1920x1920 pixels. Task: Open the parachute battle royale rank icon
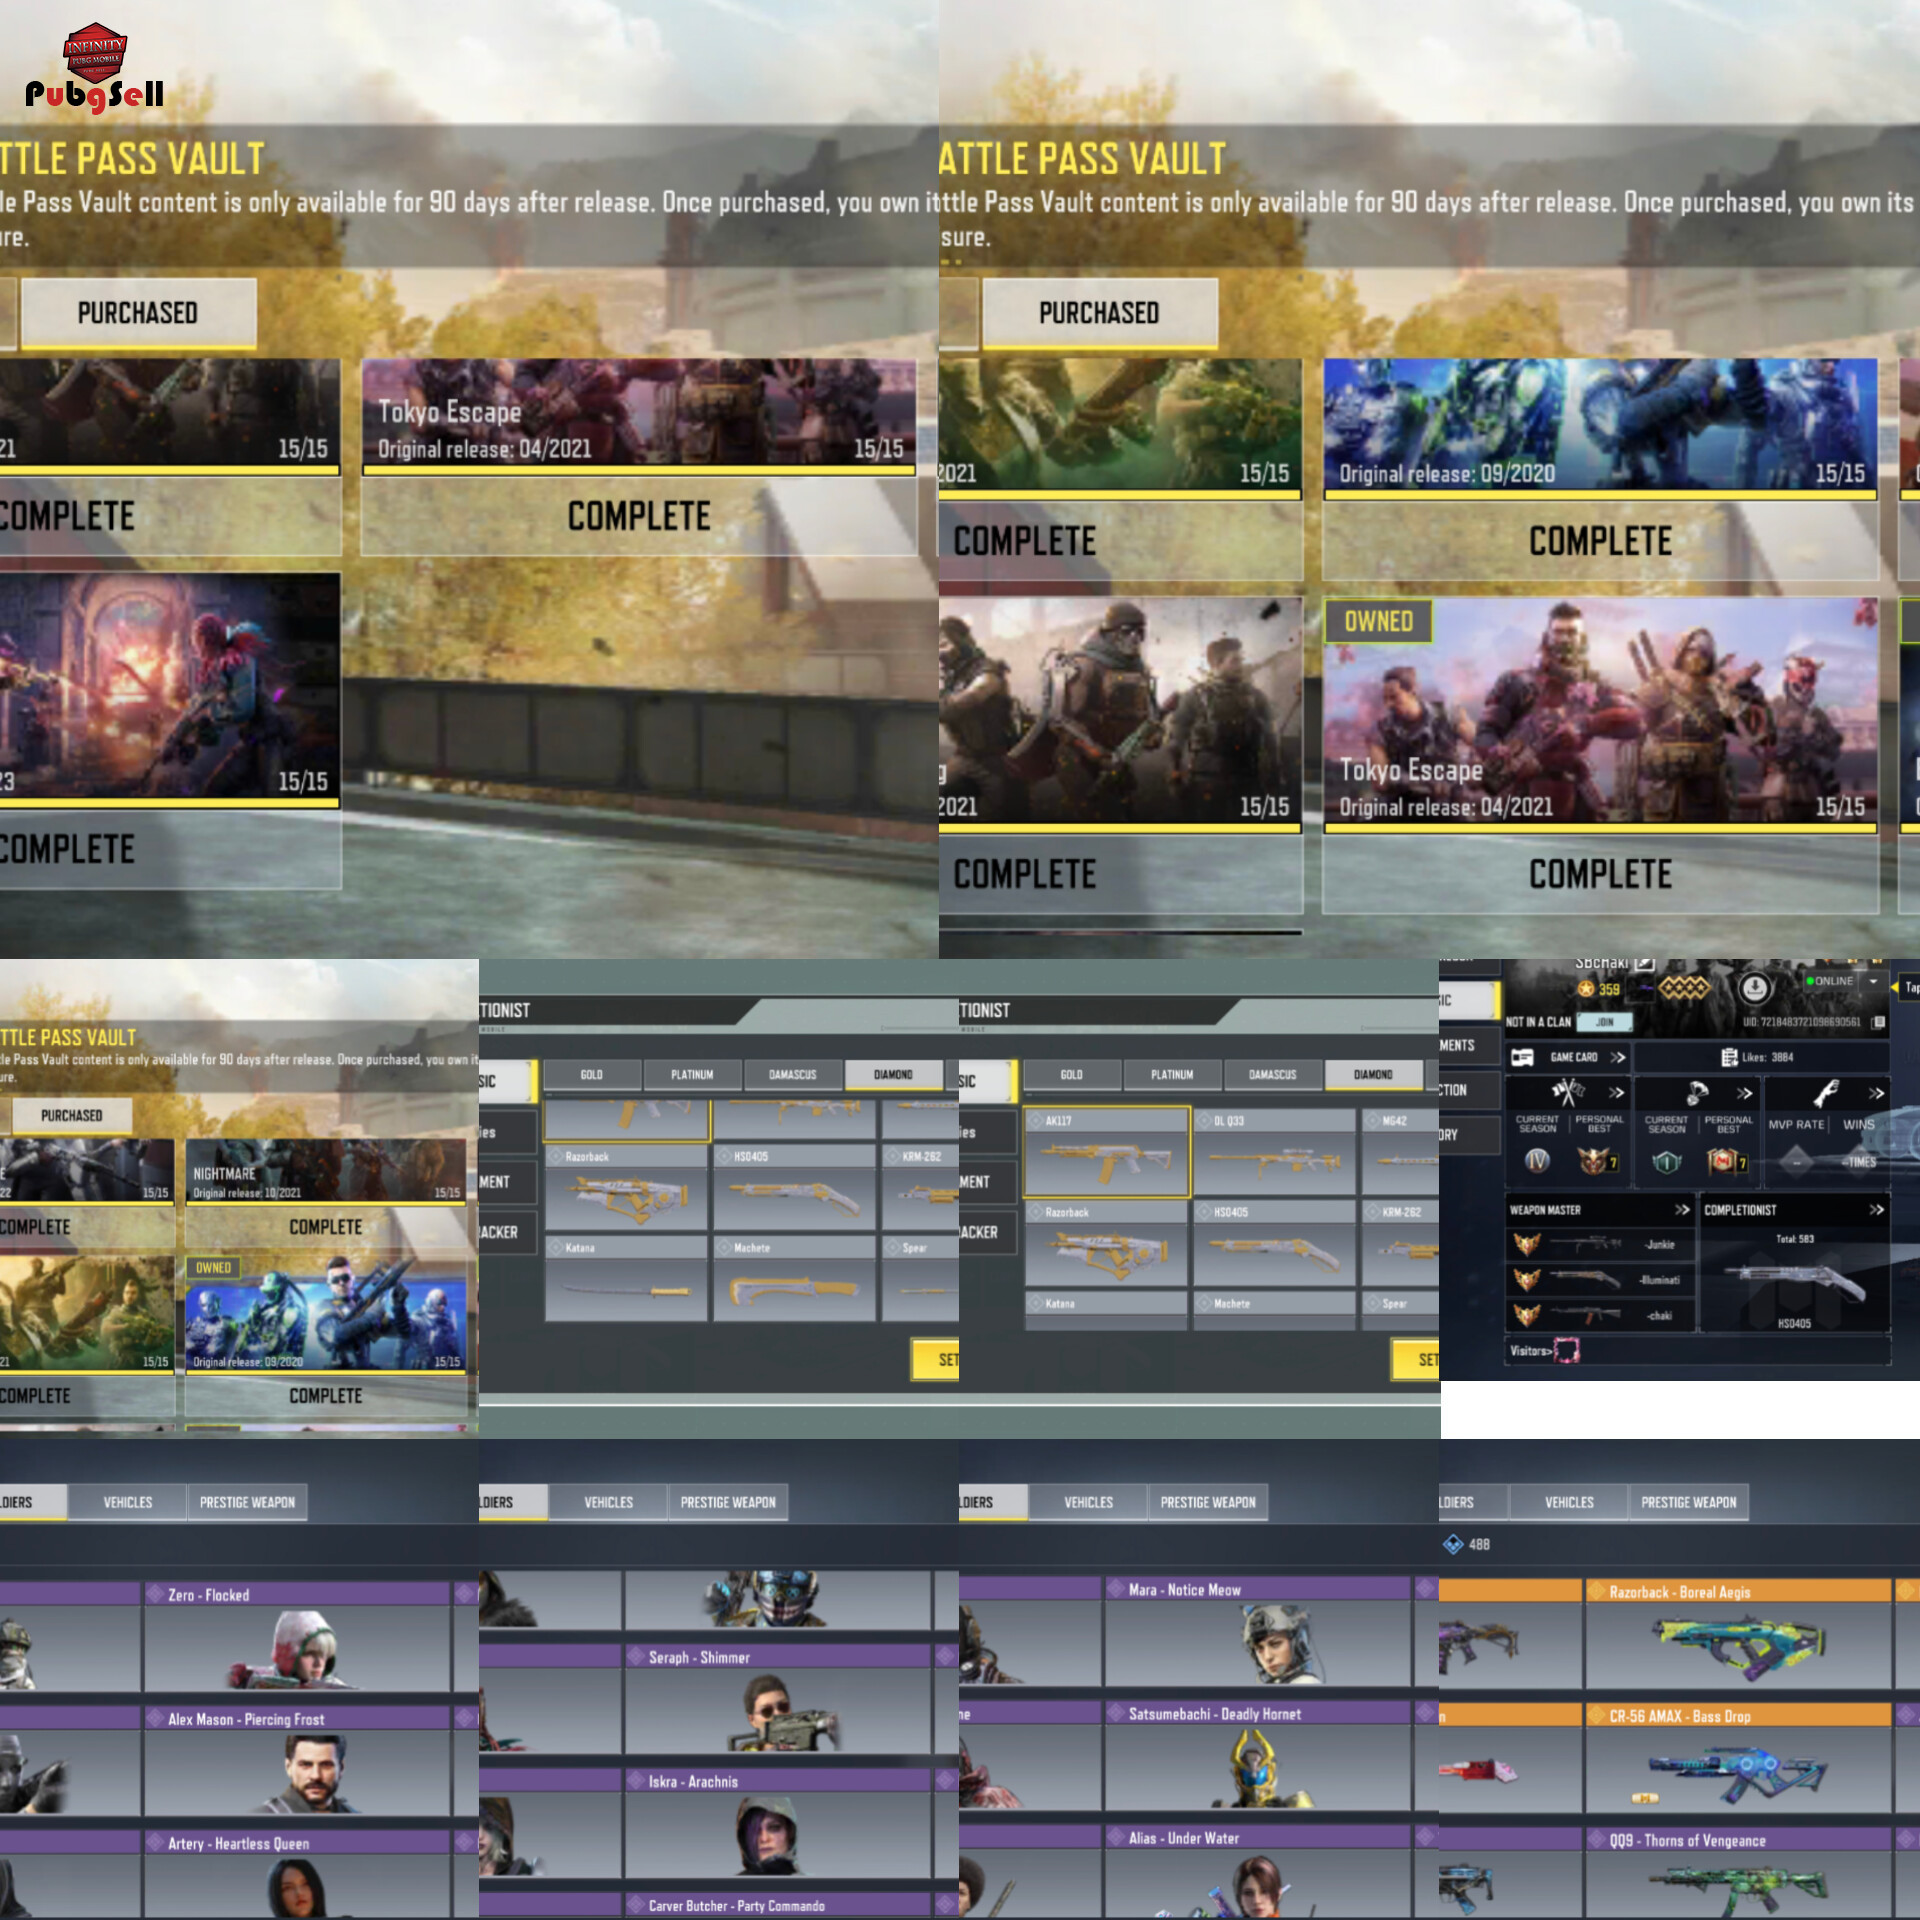click(1697, 1092)
